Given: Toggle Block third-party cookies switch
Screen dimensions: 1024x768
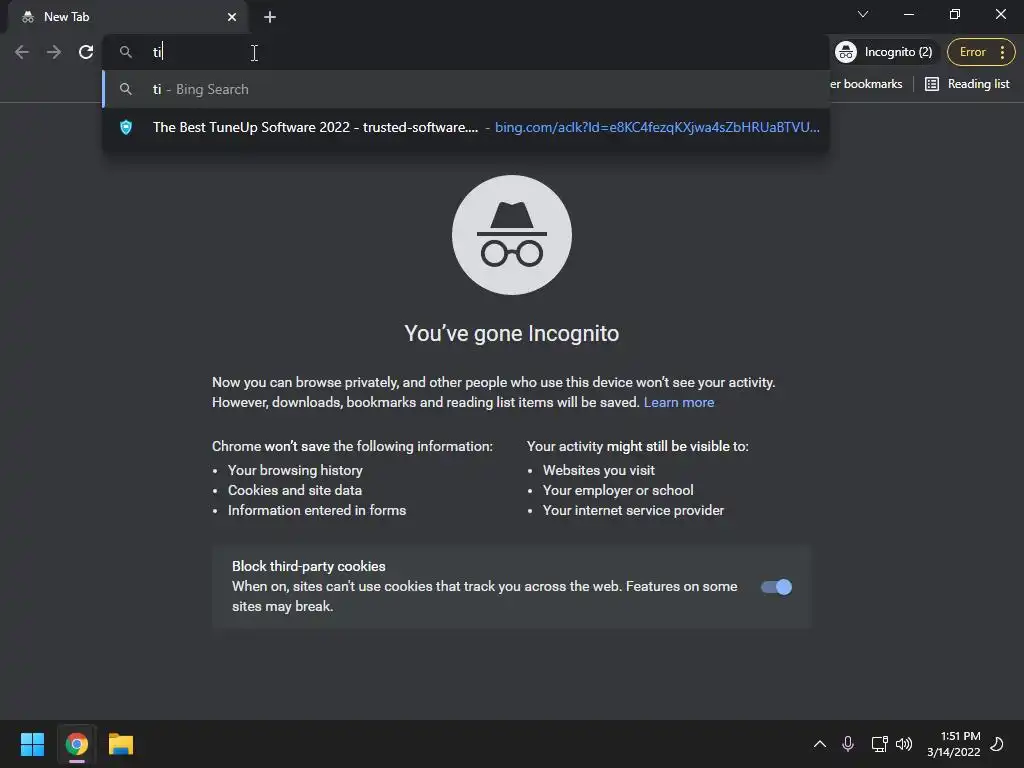Looking at the screenshot, I should pos(776,587).
